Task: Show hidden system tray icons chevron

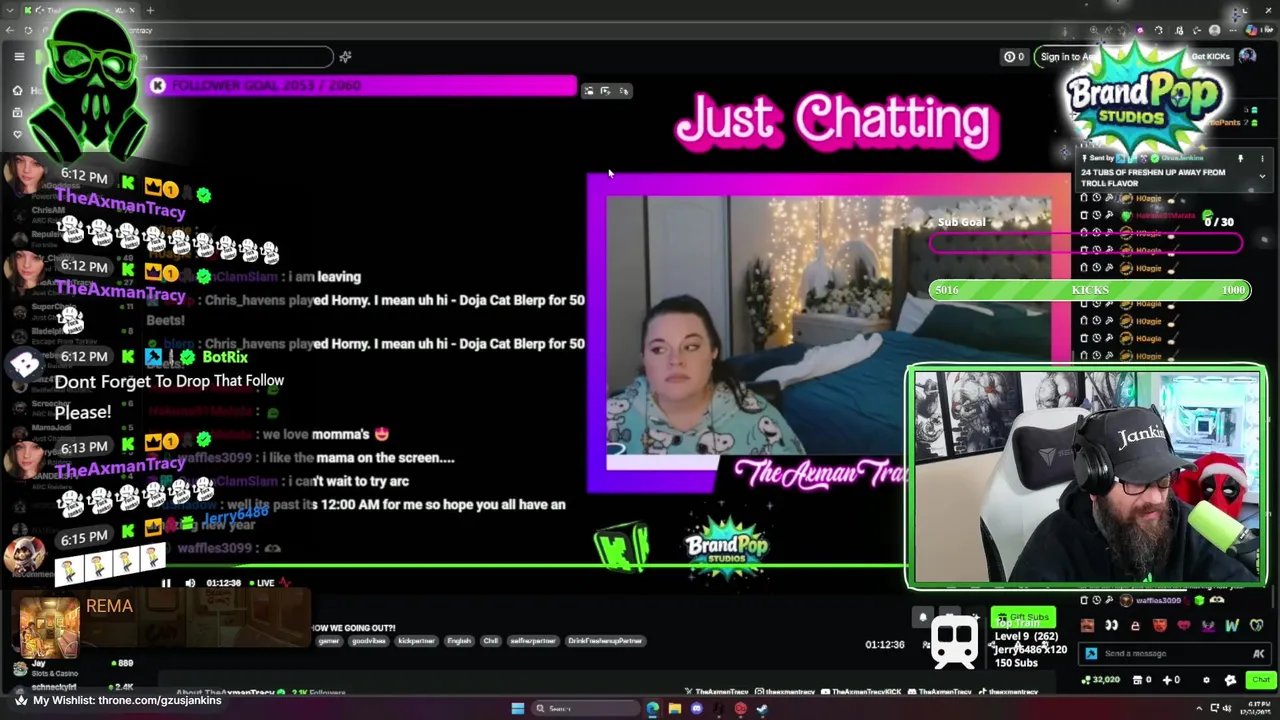Action: coord(1199,708)
